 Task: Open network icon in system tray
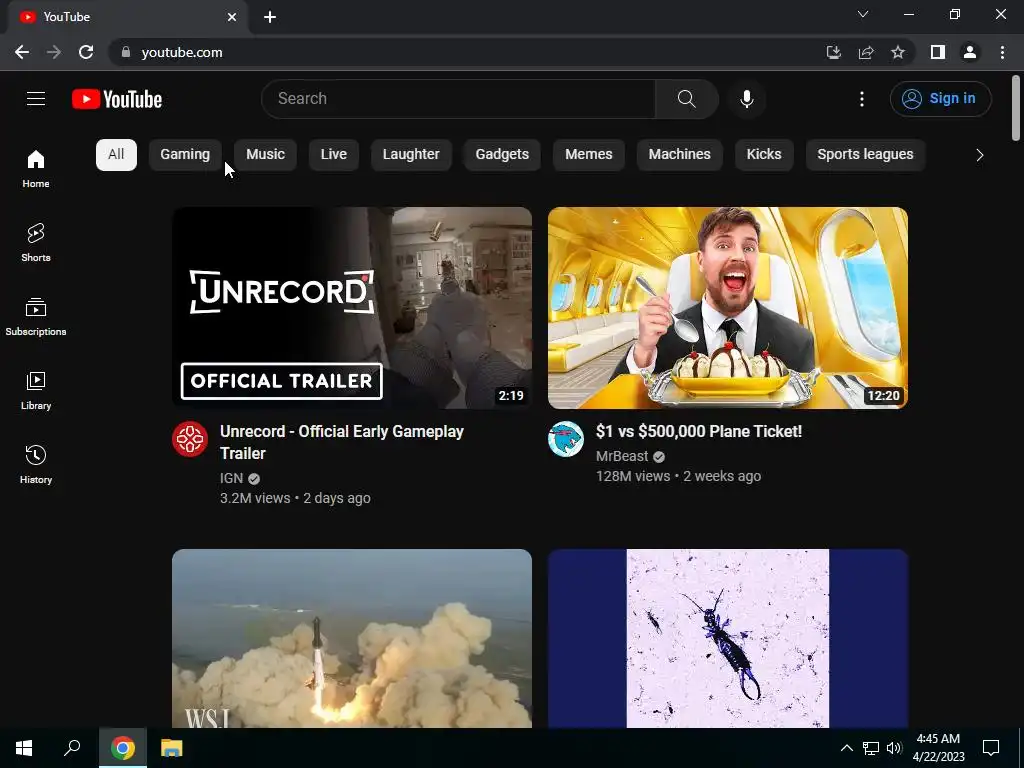pos(871,748)
